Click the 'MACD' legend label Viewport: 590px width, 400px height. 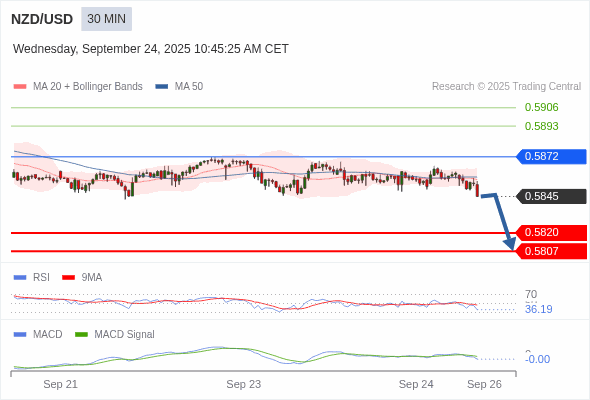point(48,335)
